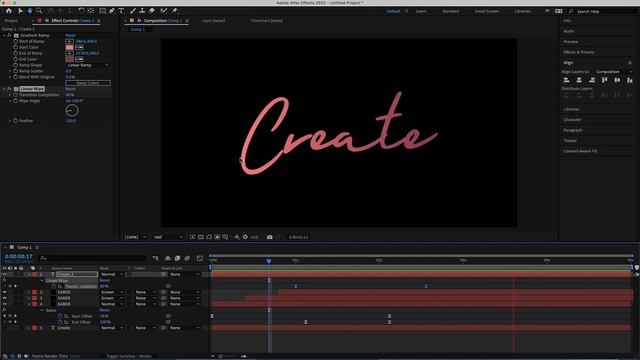Toggle stopwatch for Wipe Angle property

(16, 101)
